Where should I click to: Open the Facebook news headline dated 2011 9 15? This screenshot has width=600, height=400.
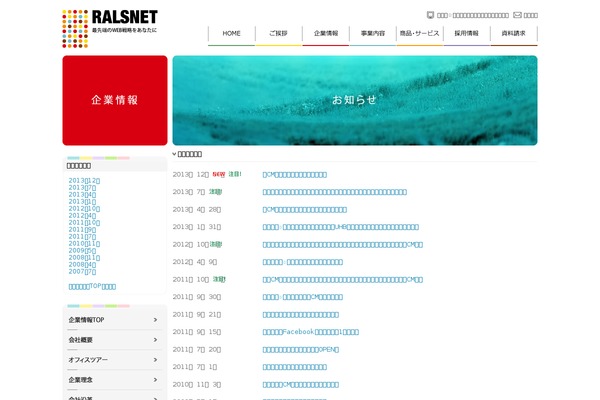[311, 332]
